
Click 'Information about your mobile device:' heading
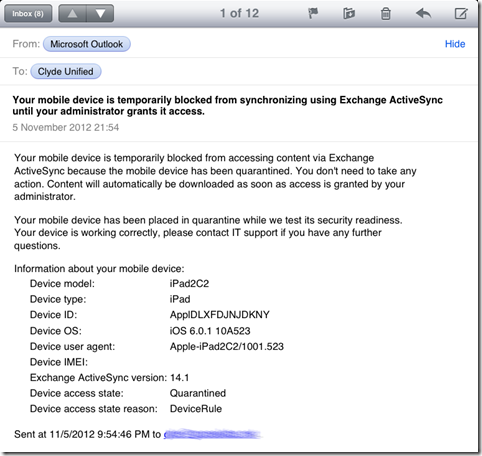[x=99, y=269]
